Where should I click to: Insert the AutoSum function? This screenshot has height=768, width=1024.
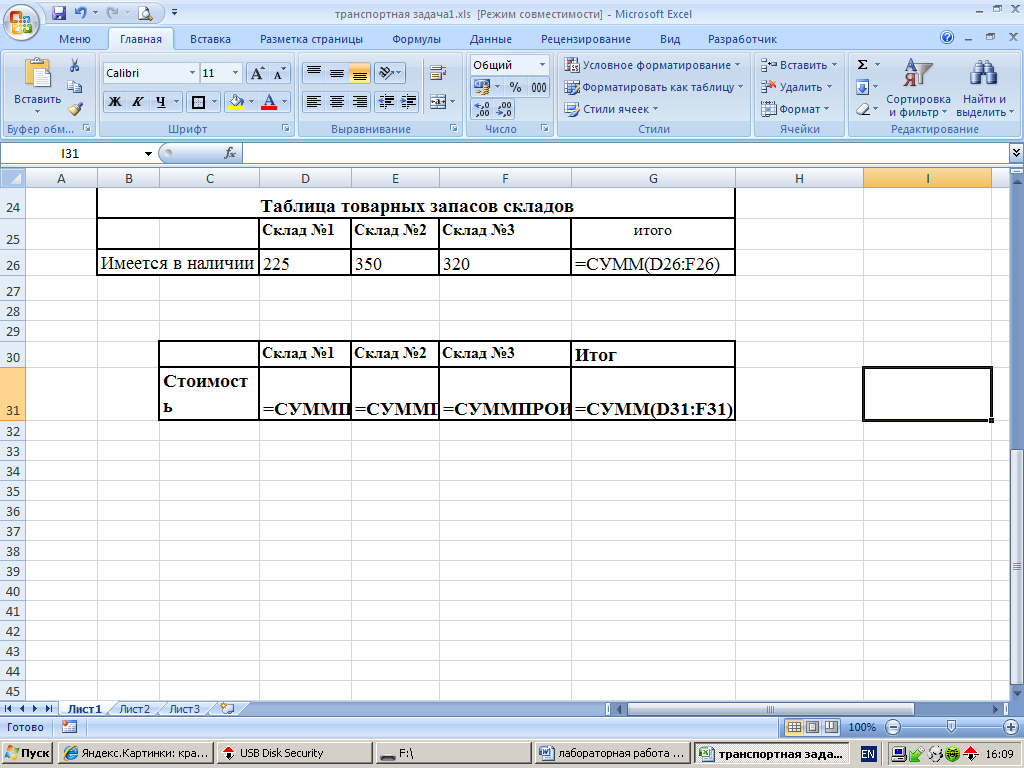862,65
